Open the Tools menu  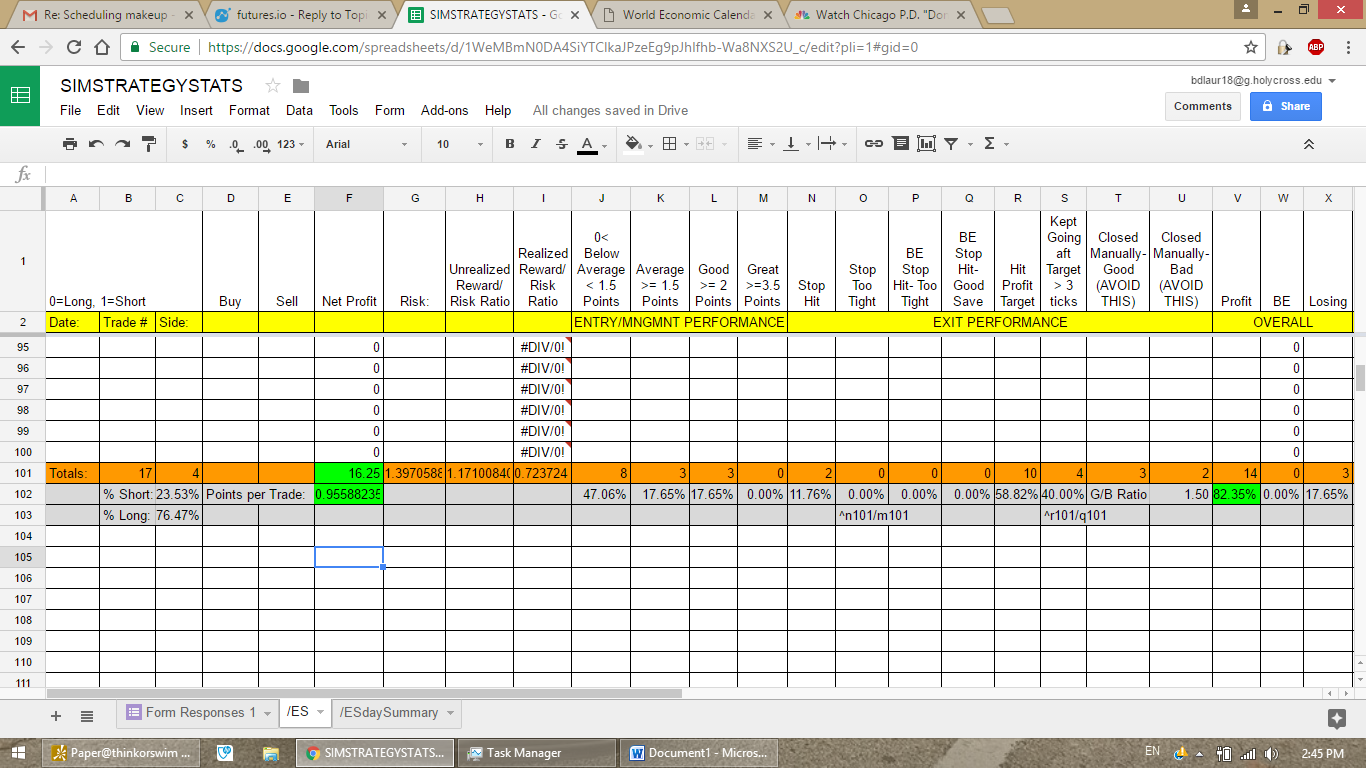click(x=343, y=110)
